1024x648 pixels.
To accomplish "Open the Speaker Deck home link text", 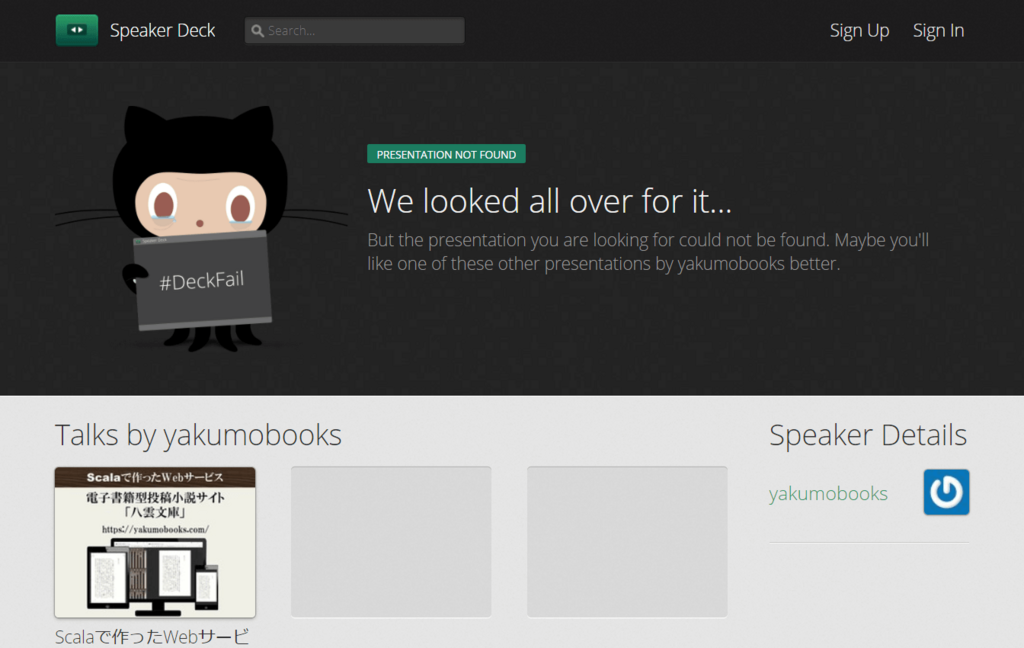I will point(162,31).
